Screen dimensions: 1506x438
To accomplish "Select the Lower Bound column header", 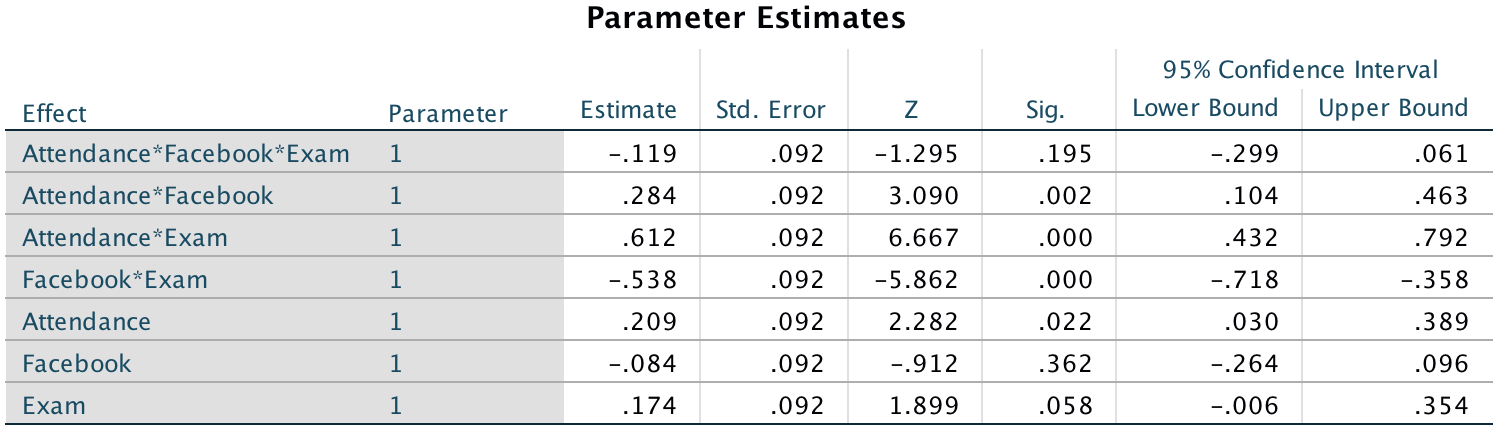I will tap(1205, 108).
